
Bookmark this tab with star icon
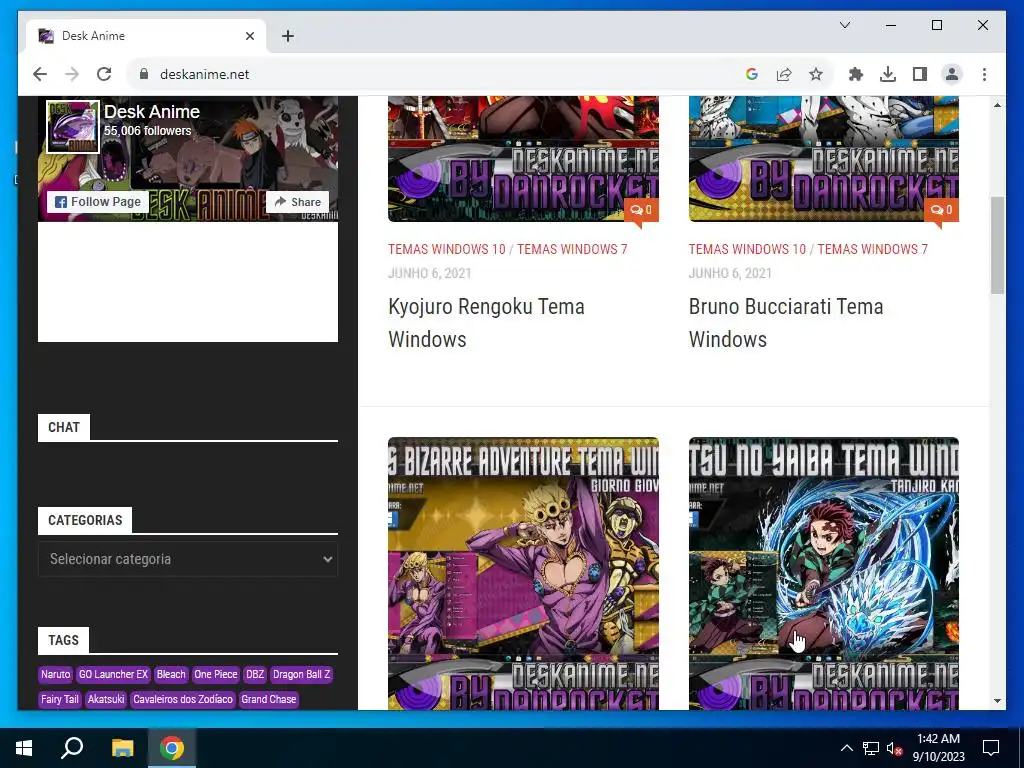click(x=816, y=74)
